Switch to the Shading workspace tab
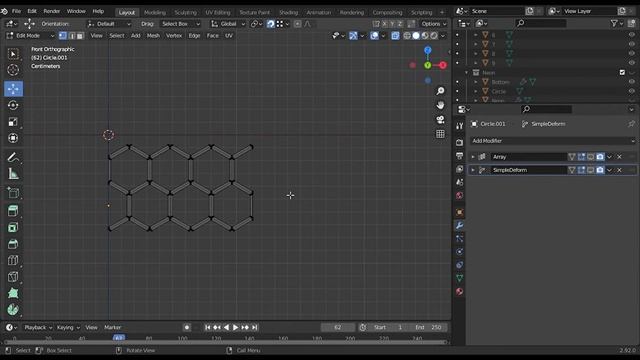The height and width of the screenshot is (360, 640). (x=288, y=12)
